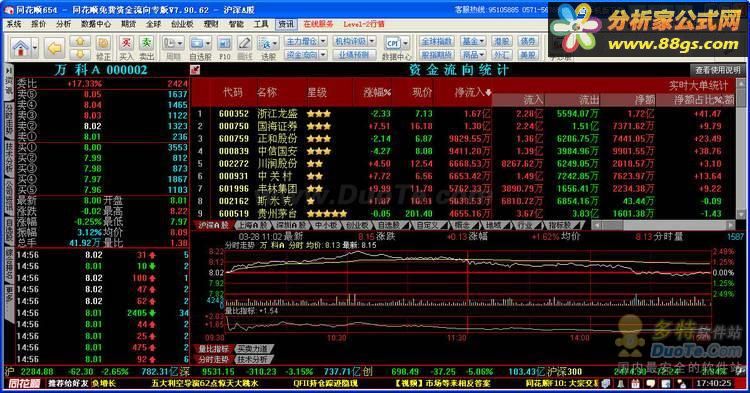This screenshot has height=393, width=750.
Task: Switch to 量比指标 indicator view
Action: [213, 349]
